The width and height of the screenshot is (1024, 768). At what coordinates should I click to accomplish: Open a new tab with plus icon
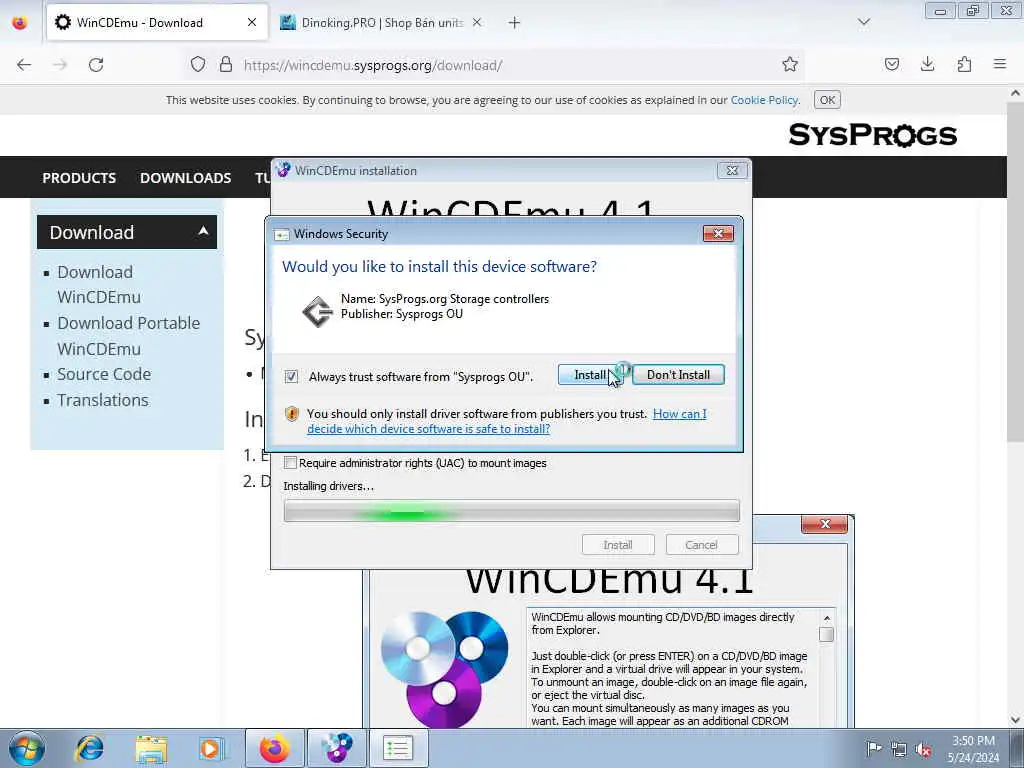click(x=515, y=23)
